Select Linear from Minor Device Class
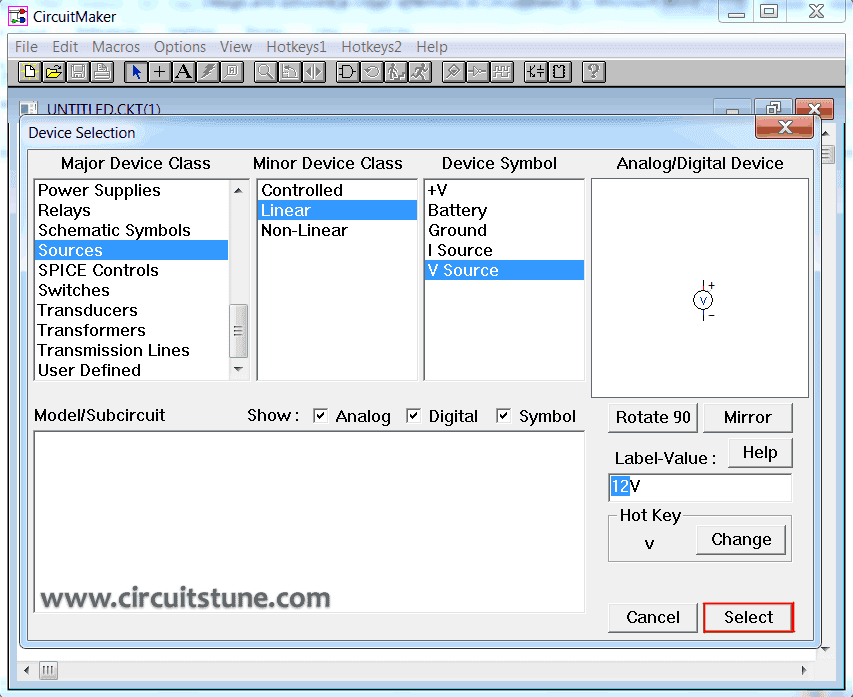Viewport: 853px width, 697px height. (x=337, y=210)
